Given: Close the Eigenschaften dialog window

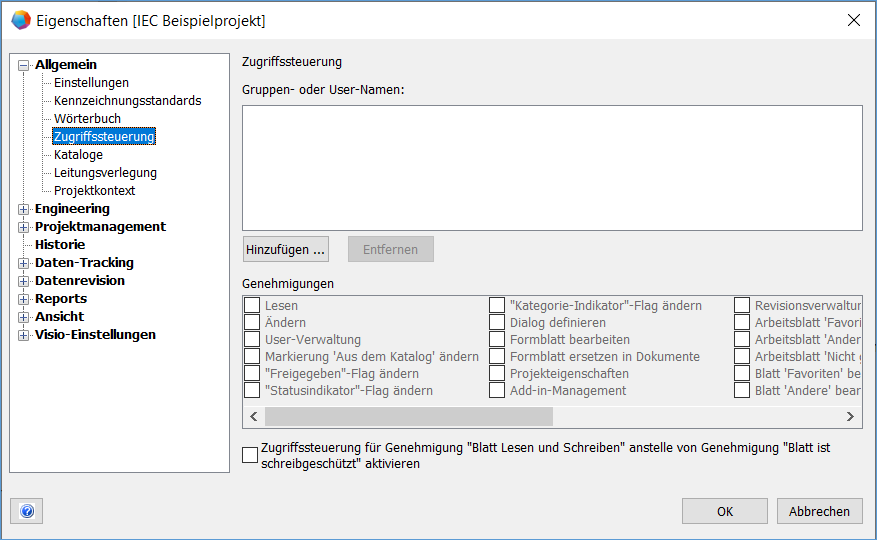Looking at the screenshot, I should pos(853,20).
